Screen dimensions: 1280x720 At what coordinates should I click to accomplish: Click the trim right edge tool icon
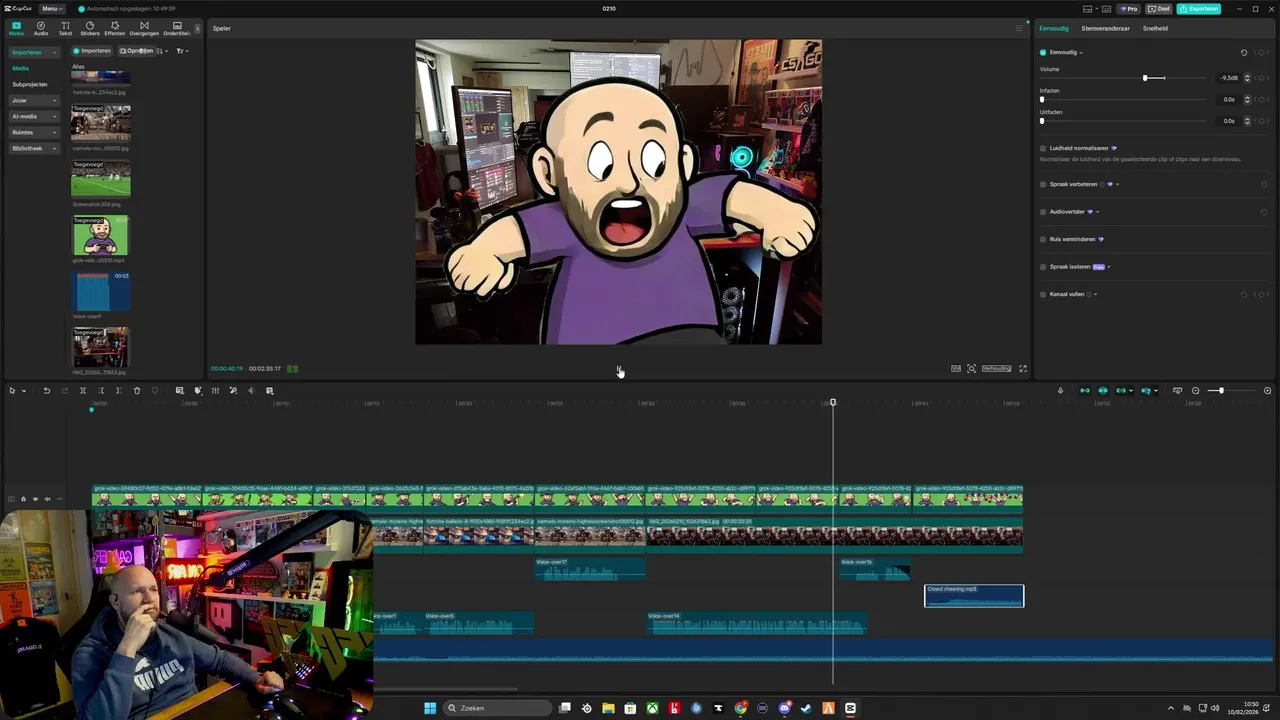(119, 391)
